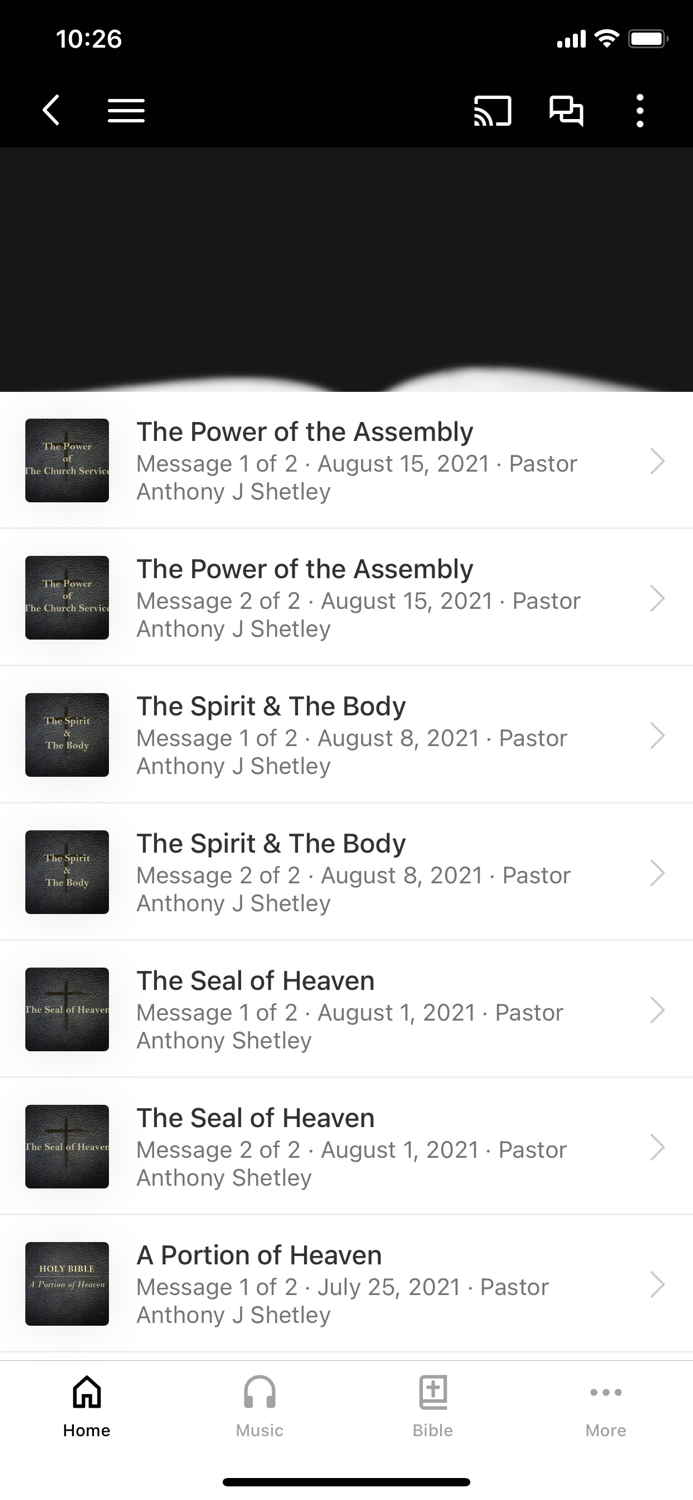Open the messages/chat icon in the toolbar
This screenshot has height=1500, width=693.
(566, 110)
